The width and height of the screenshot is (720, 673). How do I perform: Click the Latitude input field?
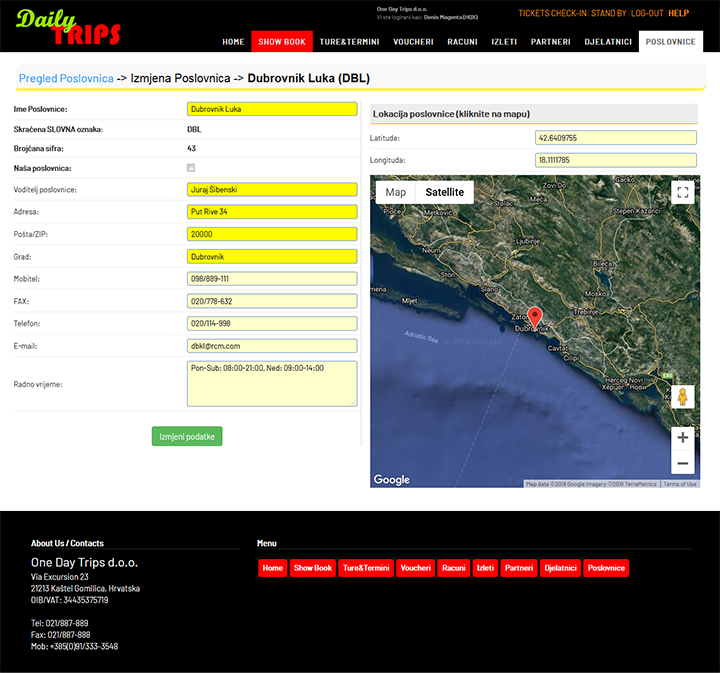pyautogui.click(x=615, y=138)
